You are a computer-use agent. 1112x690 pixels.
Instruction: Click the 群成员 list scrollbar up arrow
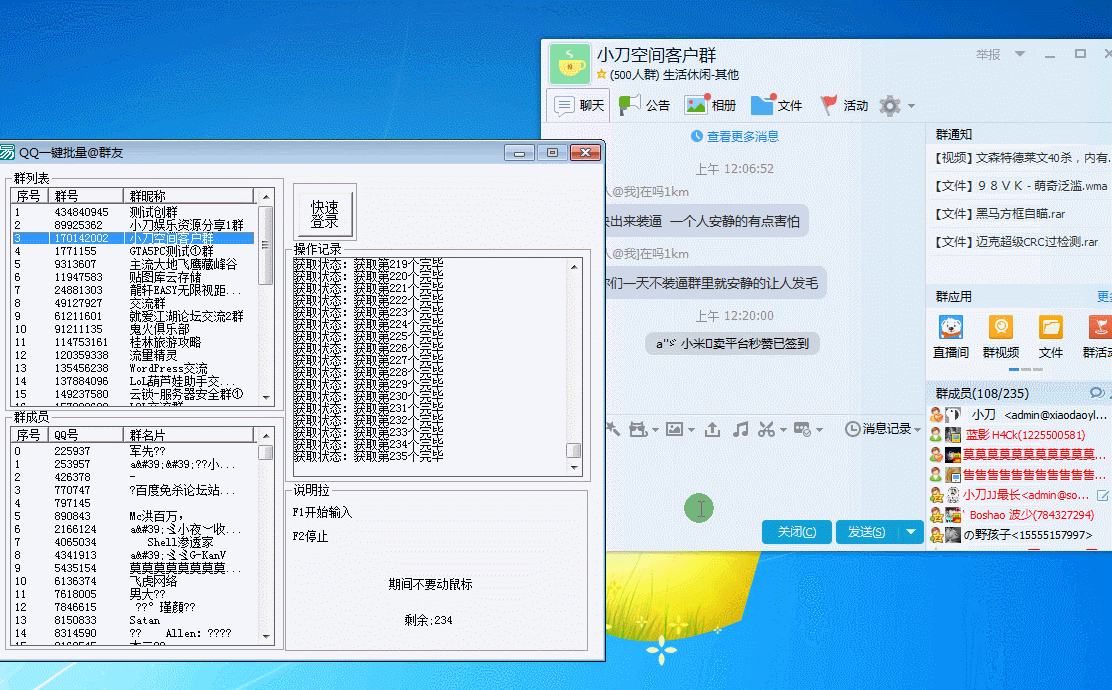click(x=266, y=435)
